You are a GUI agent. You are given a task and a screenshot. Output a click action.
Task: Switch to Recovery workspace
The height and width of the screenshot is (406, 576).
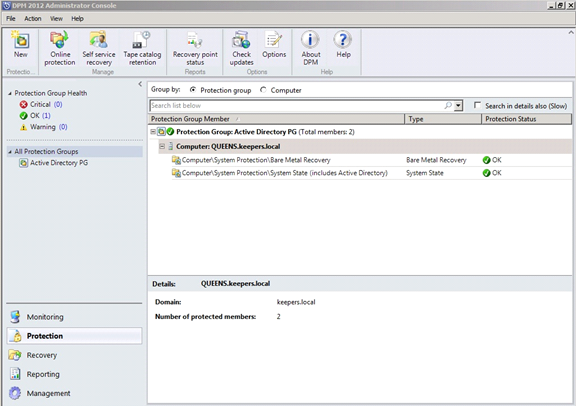74,355
